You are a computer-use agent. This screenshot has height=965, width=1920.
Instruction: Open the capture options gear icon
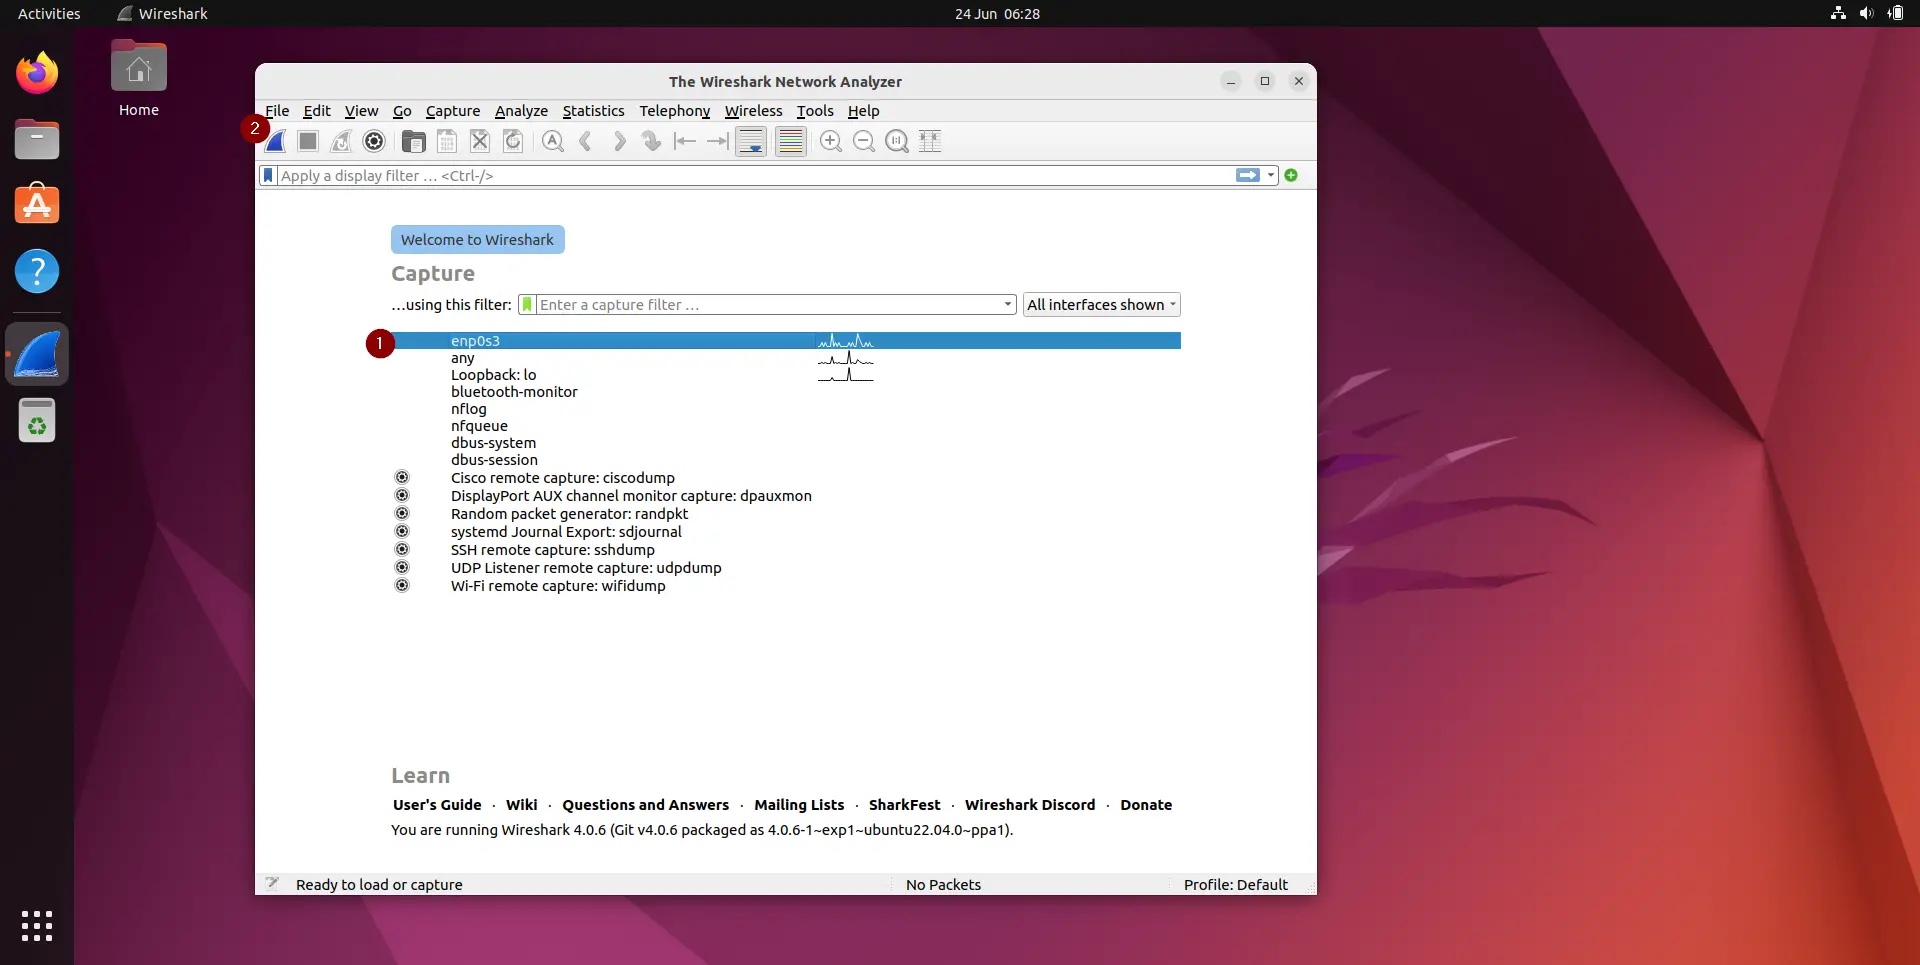[374, 141]
